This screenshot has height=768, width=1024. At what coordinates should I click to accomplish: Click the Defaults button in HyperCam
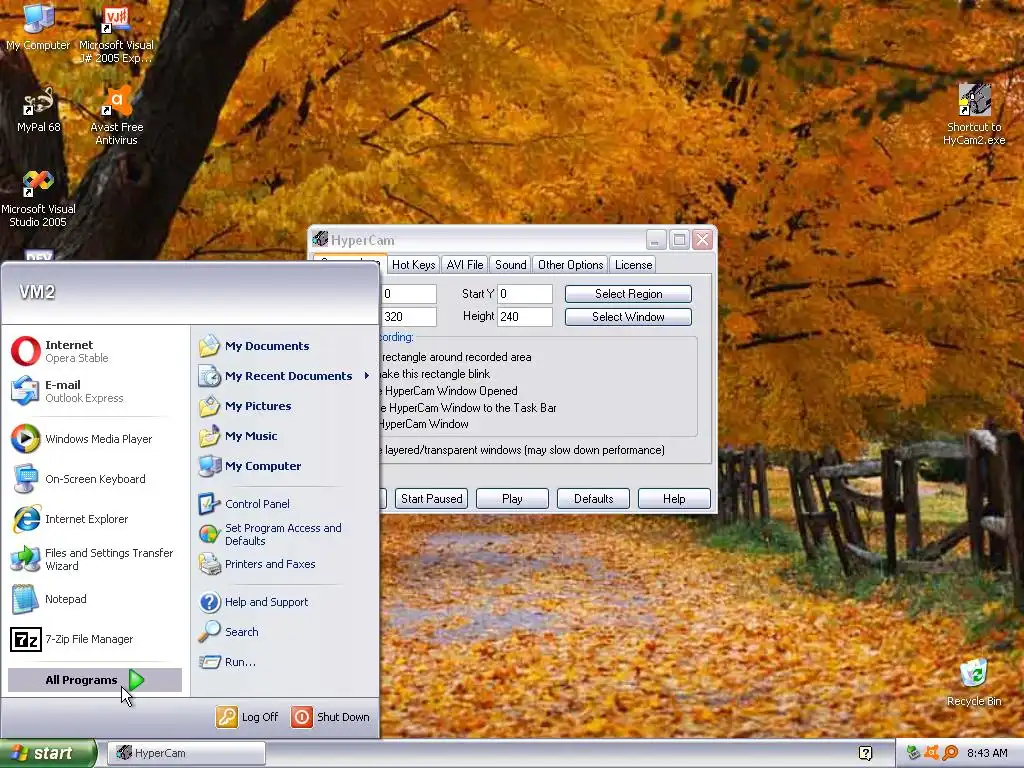click(x=593, y=498)
